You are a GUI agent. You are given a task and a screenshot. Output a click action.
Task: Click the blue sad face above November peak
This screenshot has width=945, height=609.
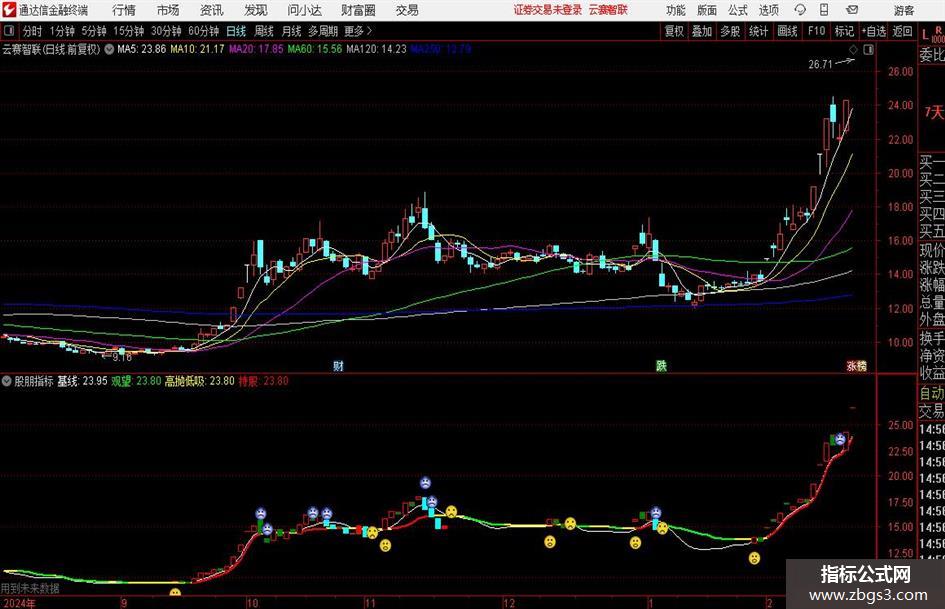coord(425,482)
